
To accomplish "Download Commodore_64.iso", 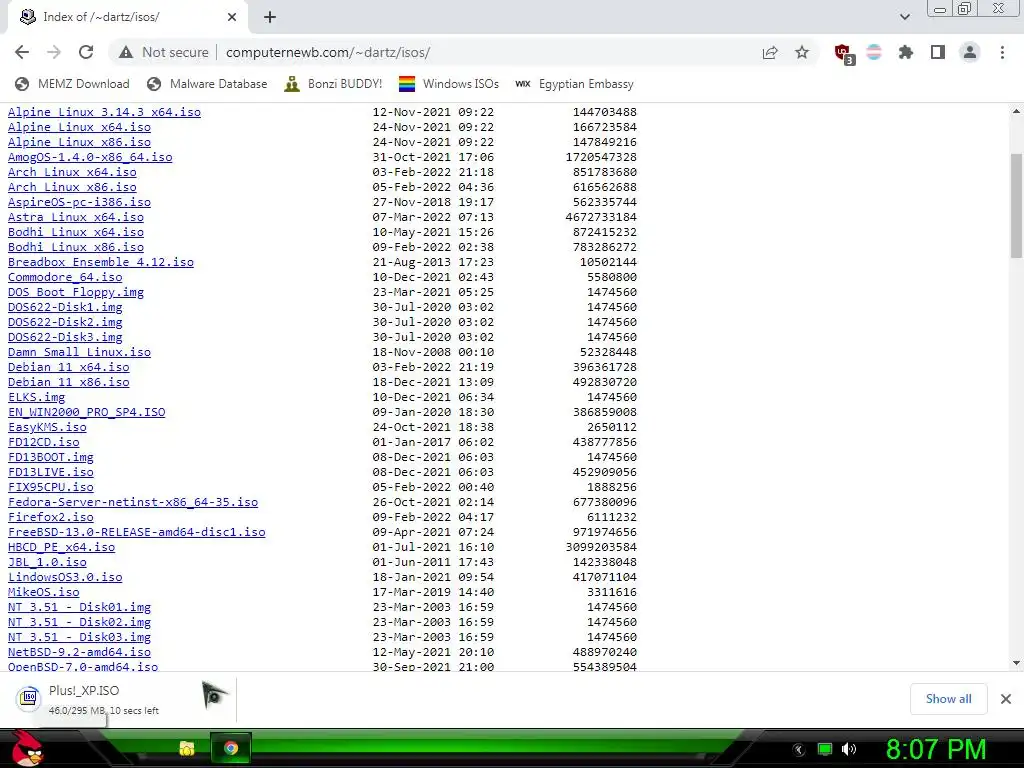I will coord(65,277).
